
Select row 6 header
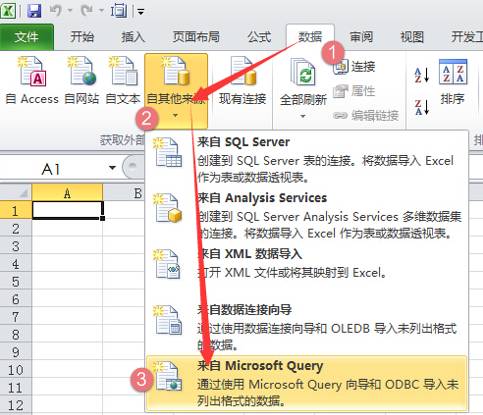click(x=16, y=299)
